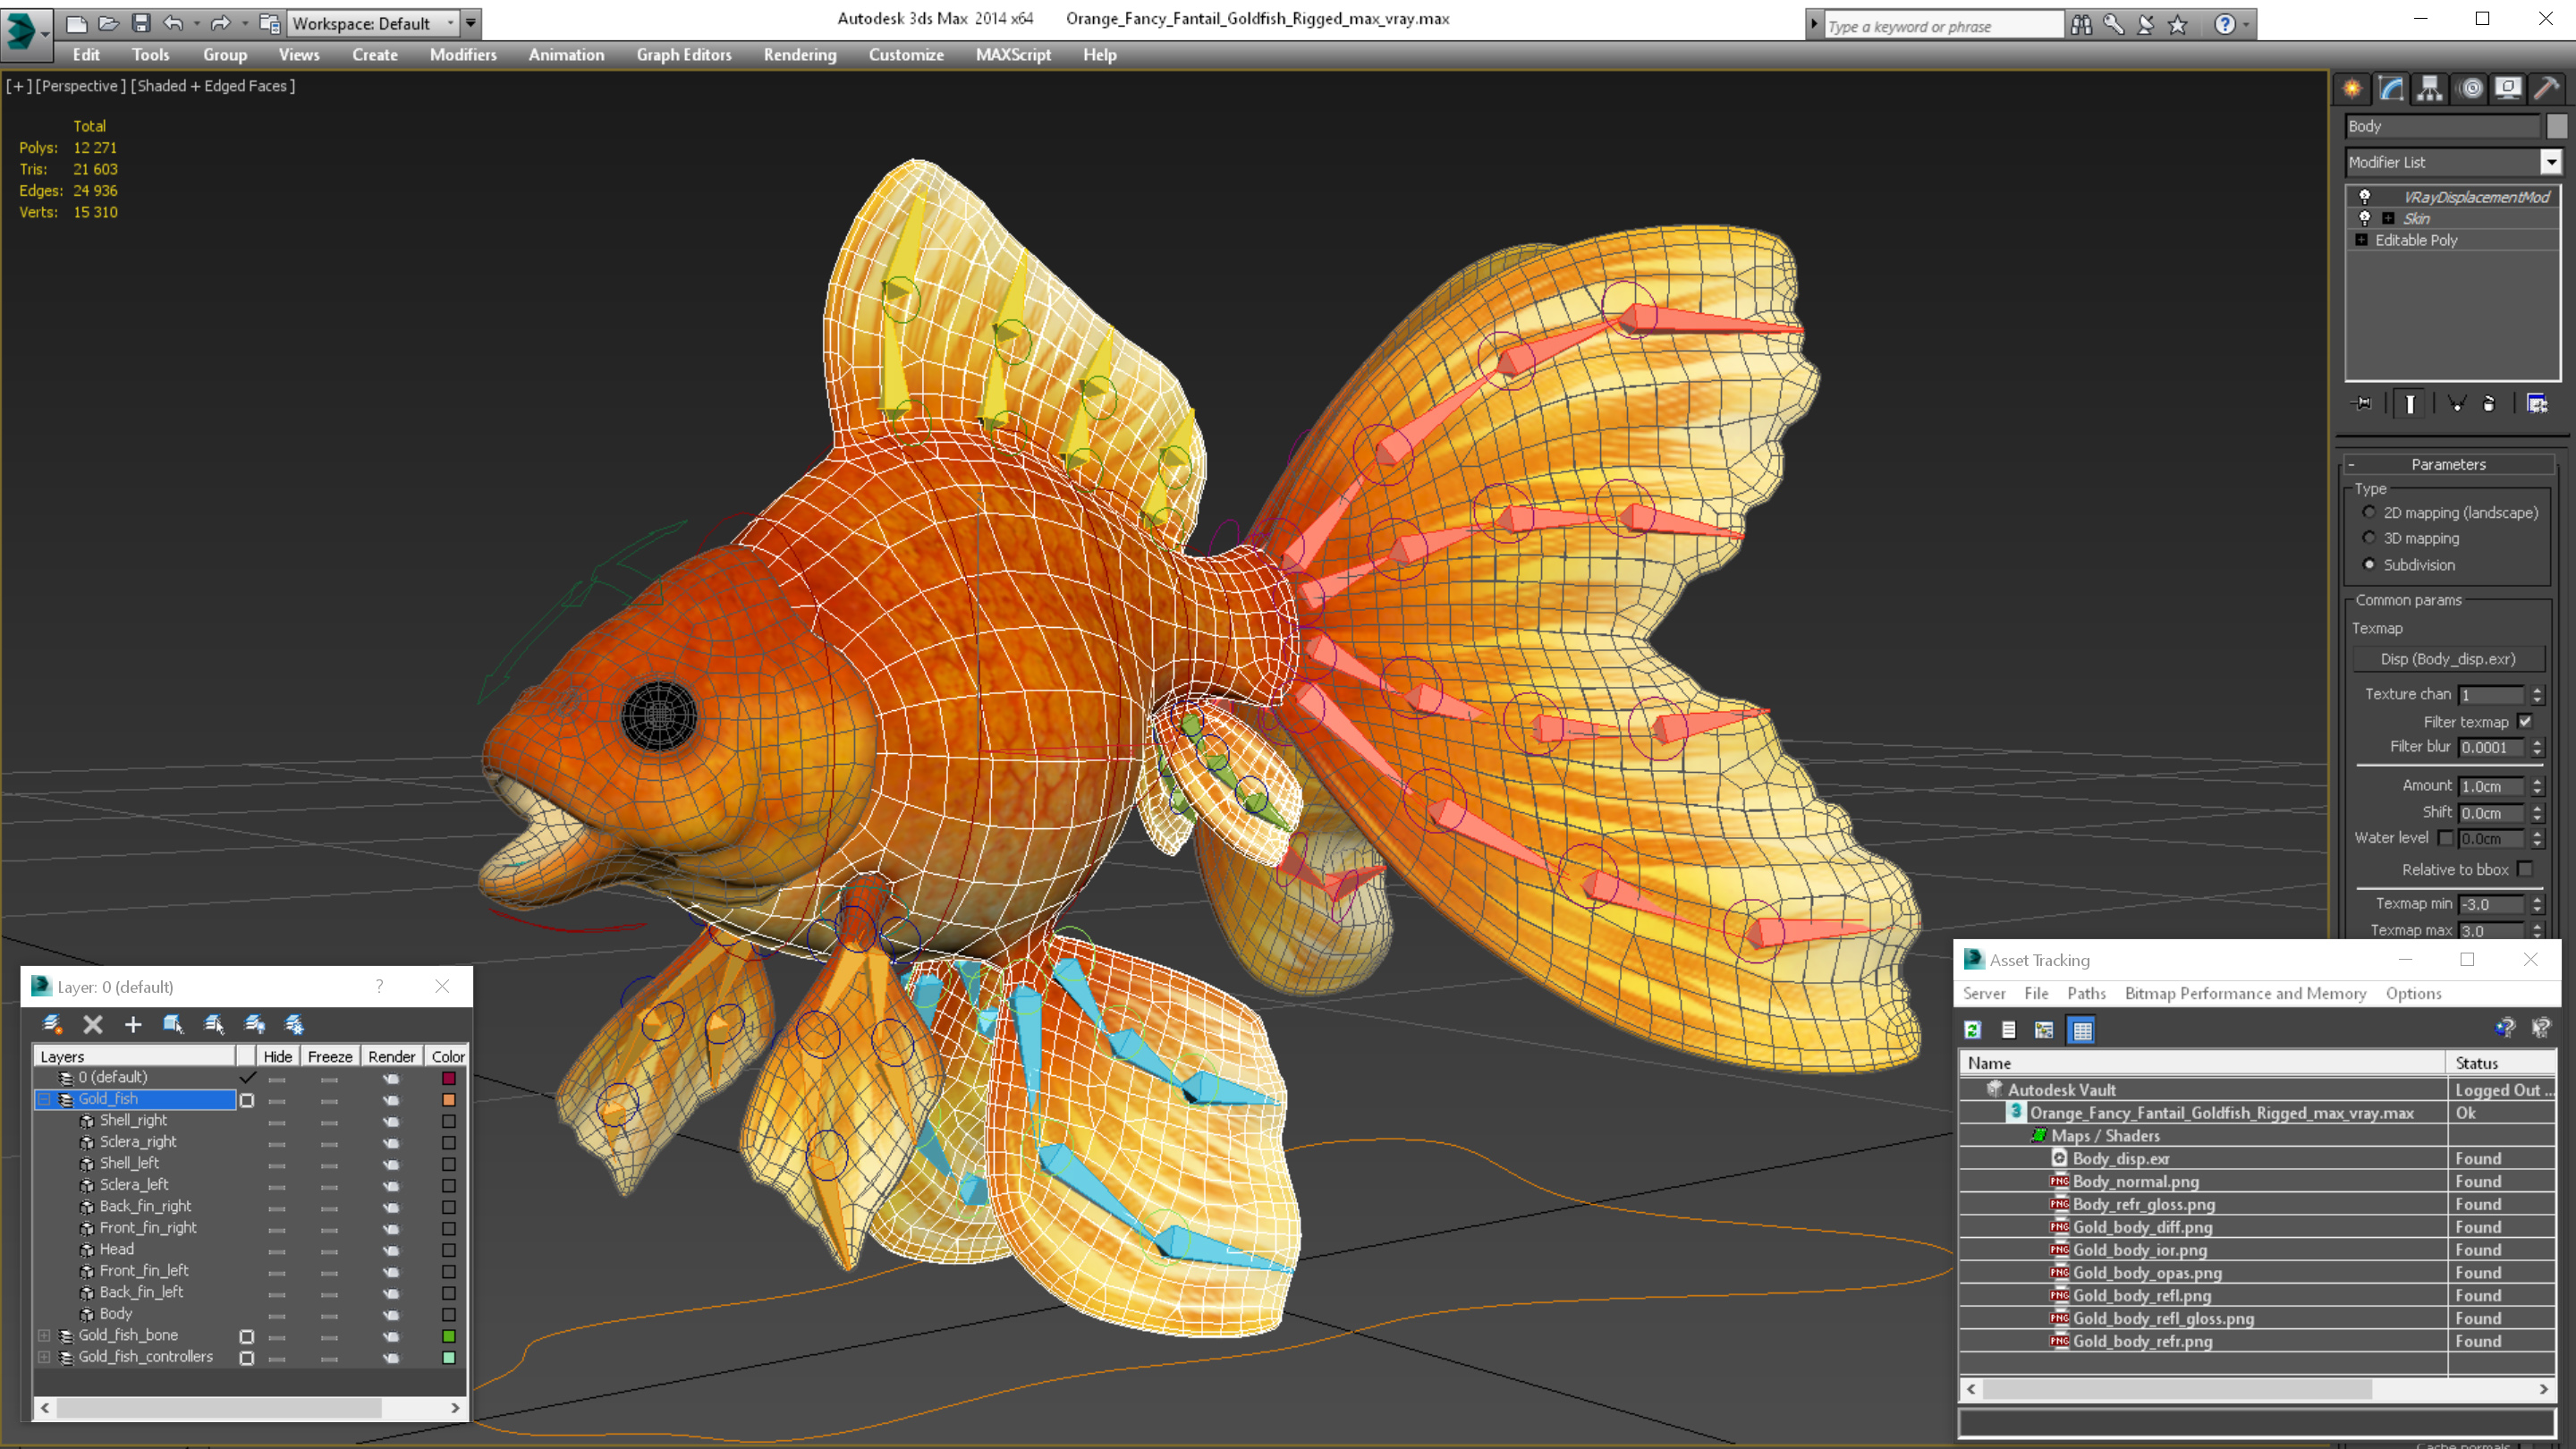
Task: Expand Editable Poly sub-levels
Action: coord(2361,240)
